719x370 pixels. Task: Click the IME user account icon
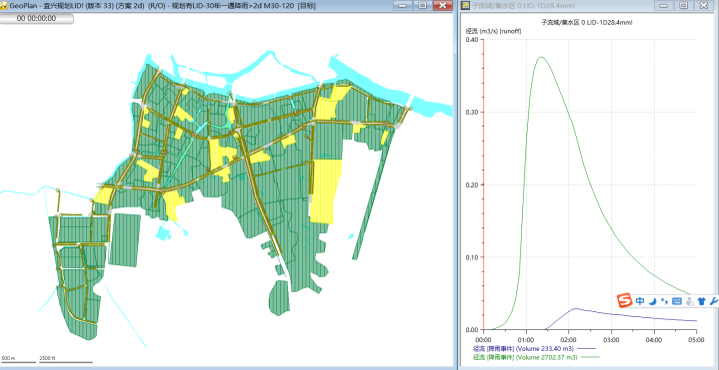click(x=689, y=301)
